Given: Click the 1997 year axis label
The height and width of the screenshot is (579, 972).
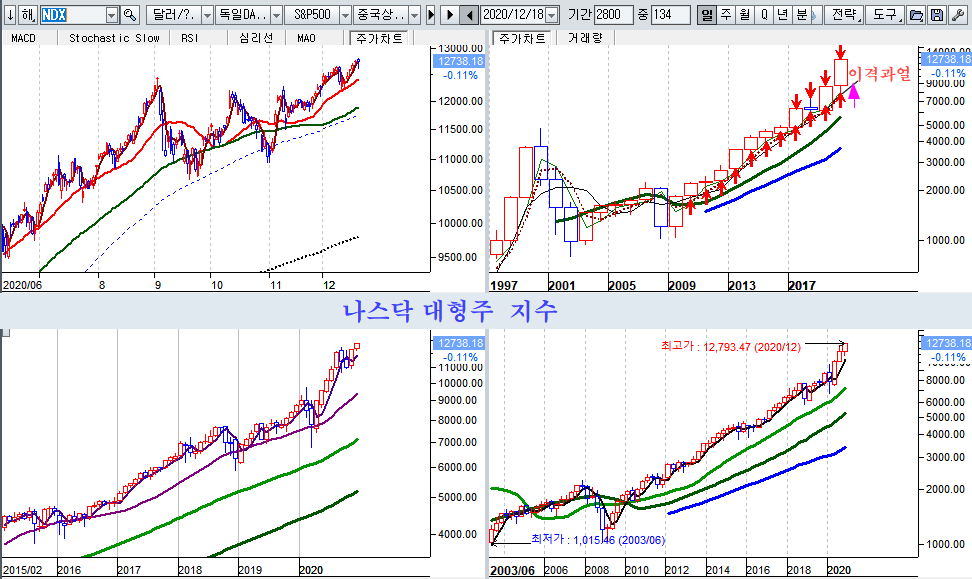Looking at the screenshot, I should coord(504,285).
